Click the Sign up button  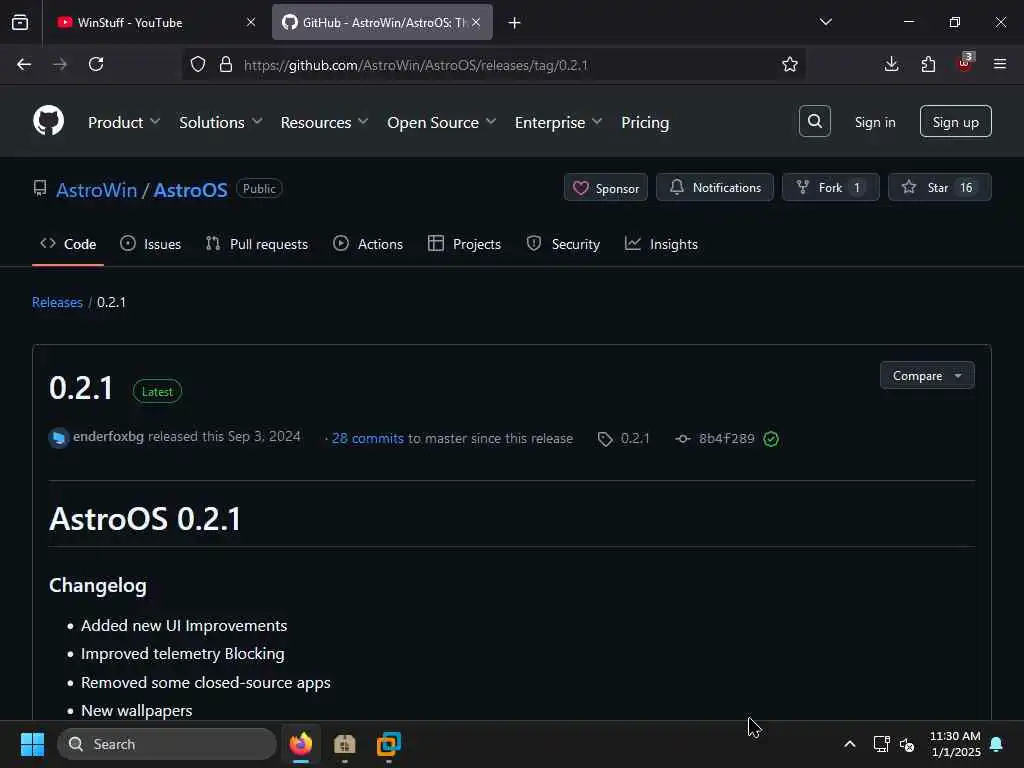(x=955, y=121)
